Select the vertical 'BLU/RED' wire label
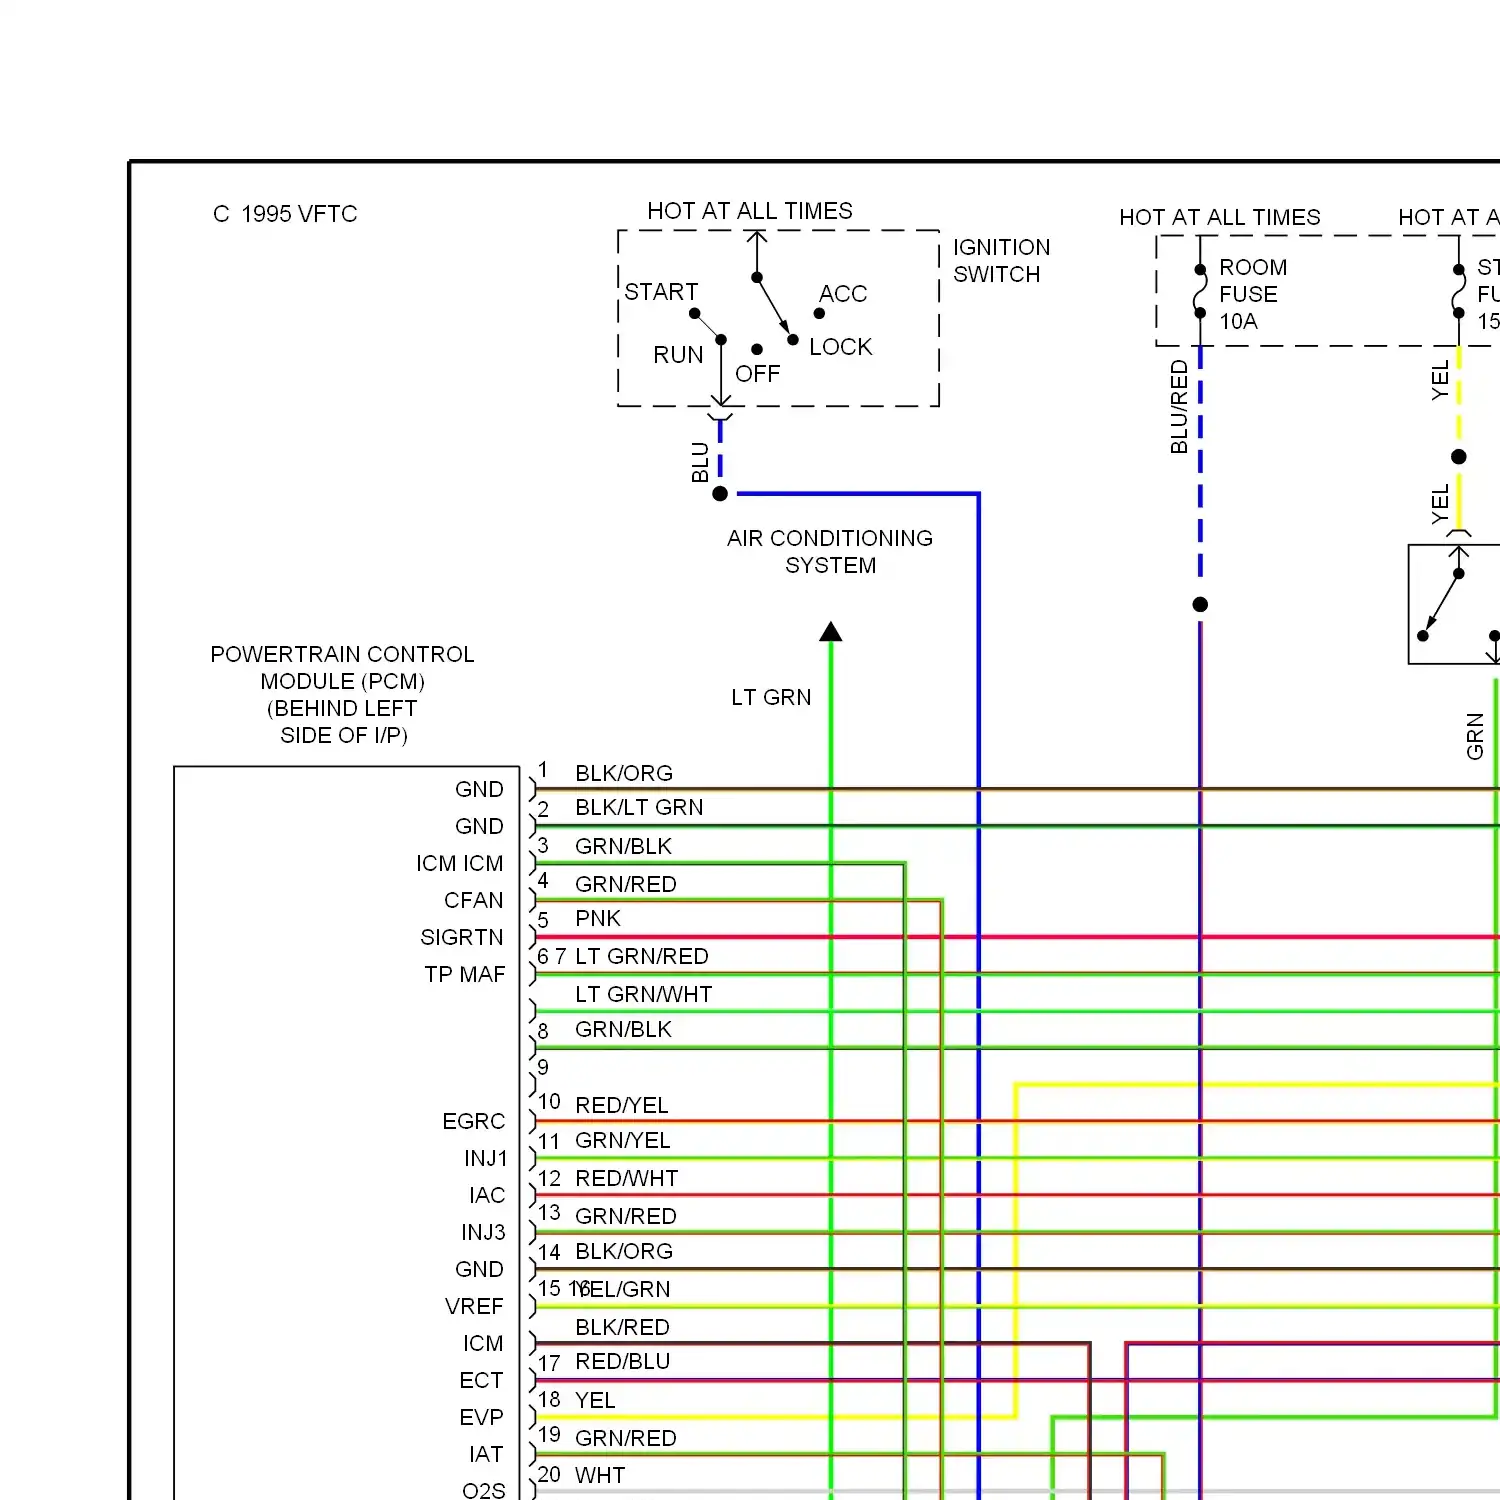This screenshot has height=1500, width=1500. click(x=1179, y=407)
